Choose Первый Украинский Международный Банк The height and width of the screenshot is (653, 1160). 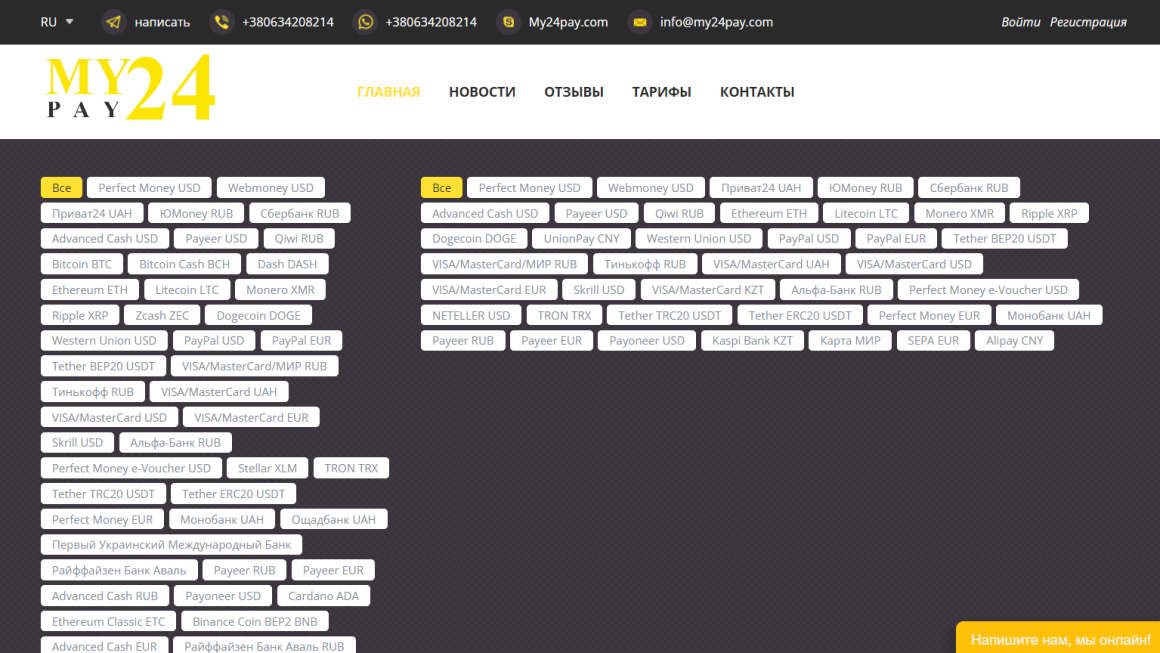click(172, 545)
